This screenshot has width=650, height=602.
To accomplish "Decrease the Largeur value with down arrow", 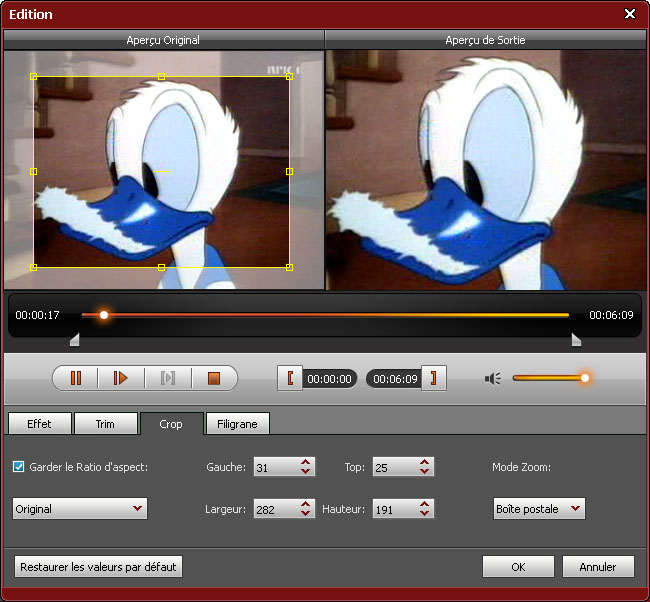I will [x=306, y=513].
